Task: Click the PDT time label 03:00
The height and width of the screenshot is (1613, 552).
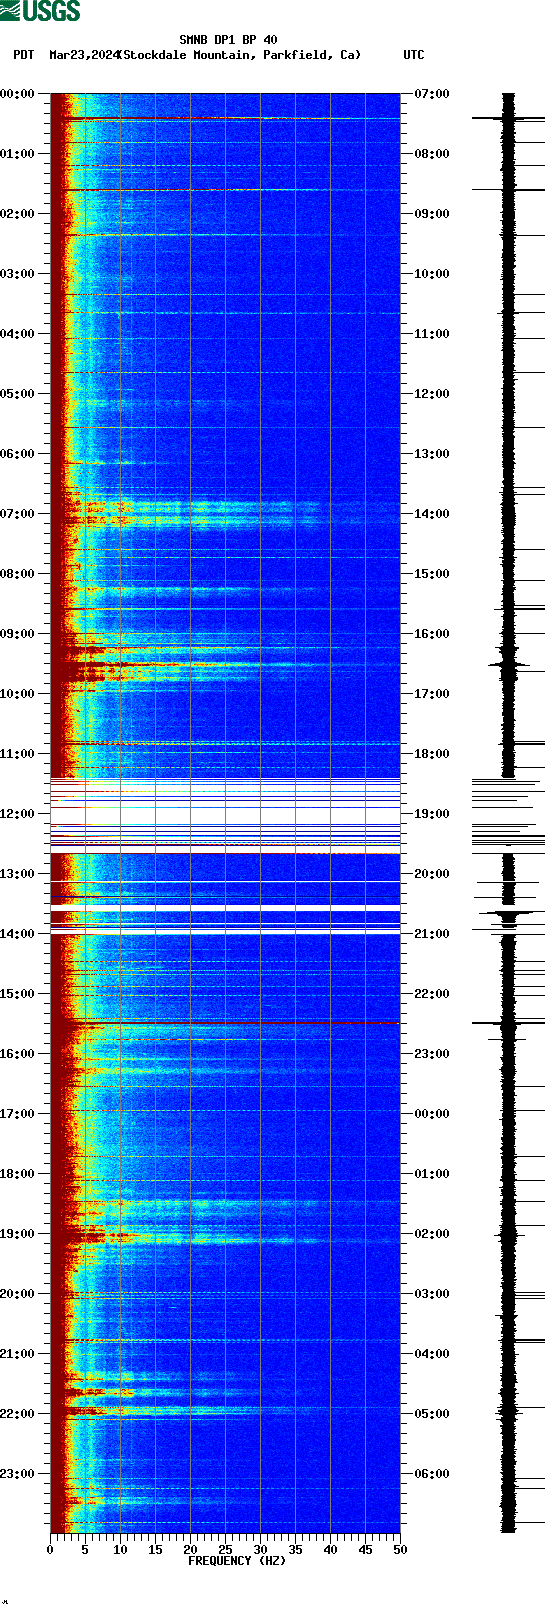Action: point(18,274)
